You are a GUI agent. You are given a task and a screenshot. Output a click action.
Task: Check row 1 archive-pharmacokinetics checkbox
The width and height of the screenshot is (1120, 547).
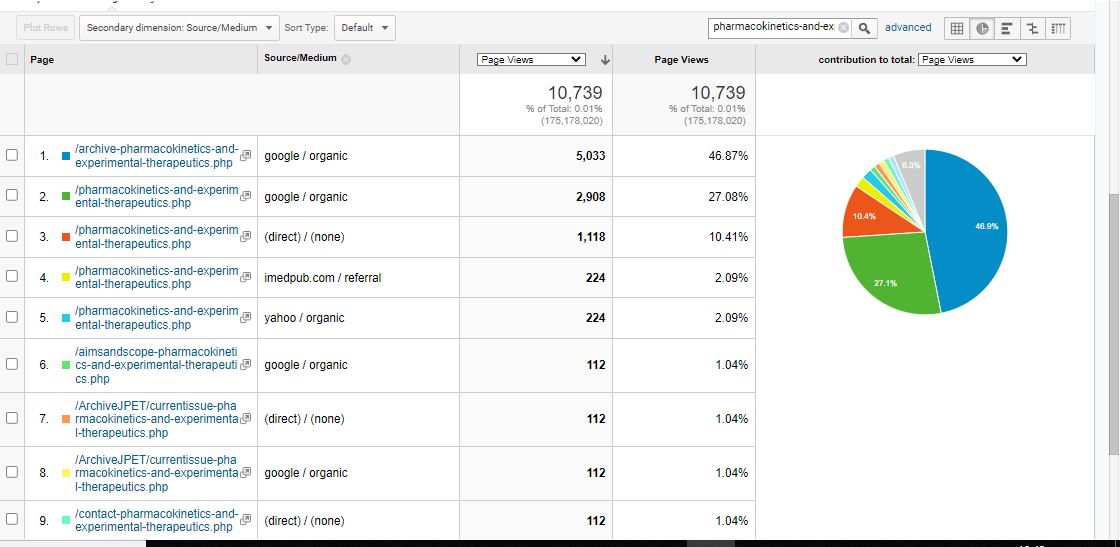point(11,155)
